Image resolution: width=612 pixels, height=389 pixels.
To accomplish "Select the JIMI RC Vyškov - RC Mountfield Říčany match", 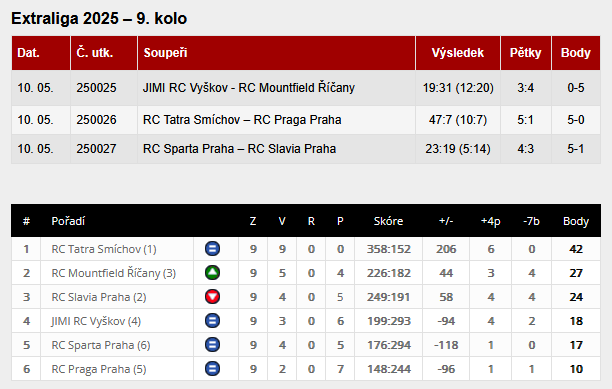I will pos(249,88).
